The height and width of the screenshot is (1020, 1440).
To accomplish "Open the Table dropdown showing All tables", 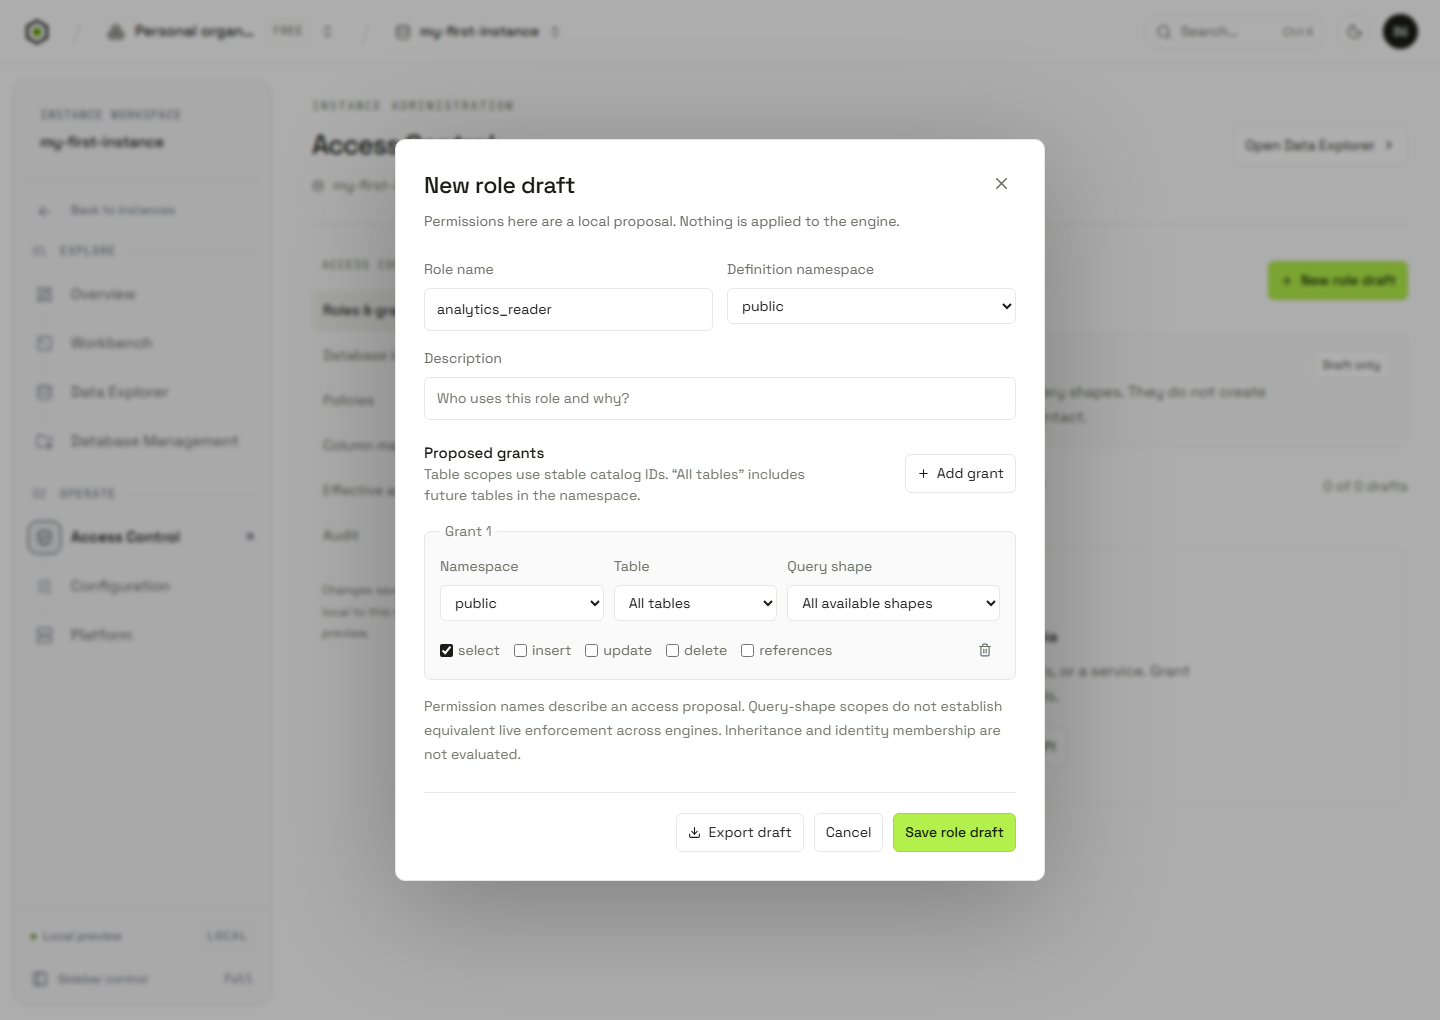I will (x=695, y=603).
